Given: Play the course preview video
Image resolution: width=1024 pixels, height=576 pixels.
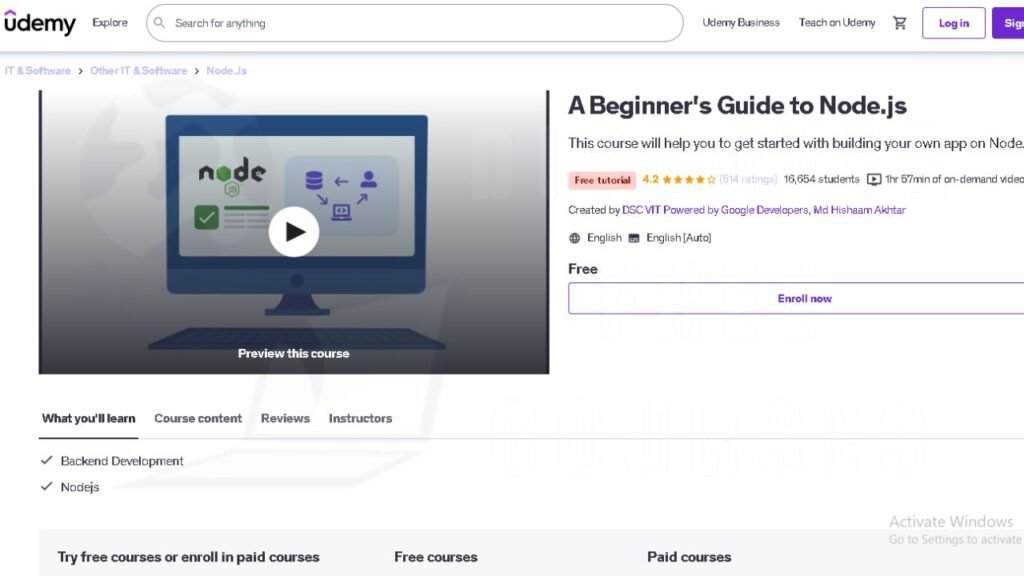Looking at the screenshot, I should (294, 232).
